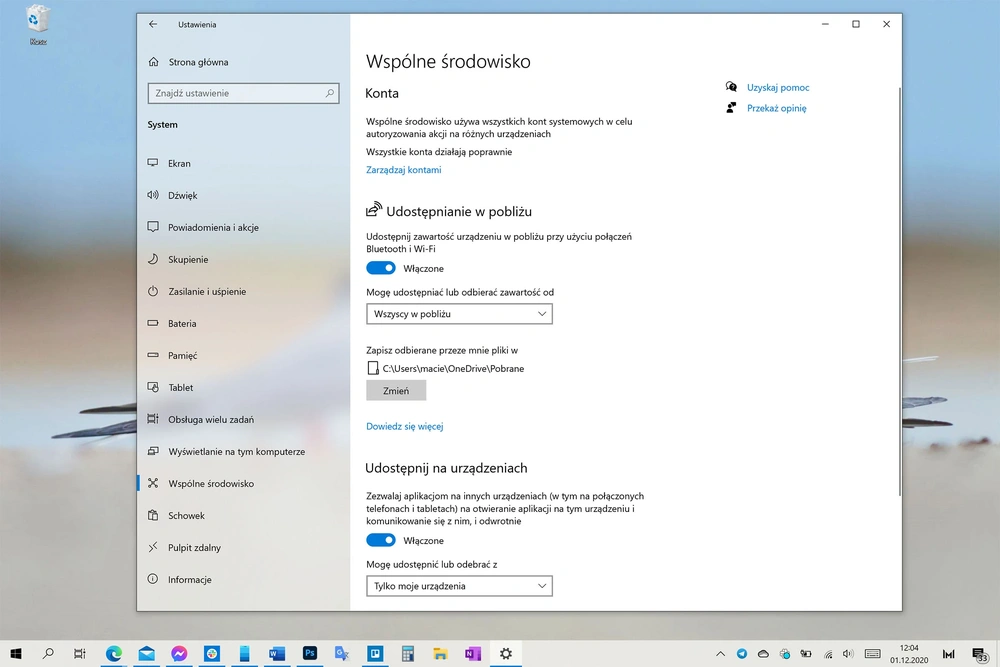The height and width of the screenshot is (667, 1000).
Task: Click the settings window vertical scrollbar
Action: (x=899, y=291)
